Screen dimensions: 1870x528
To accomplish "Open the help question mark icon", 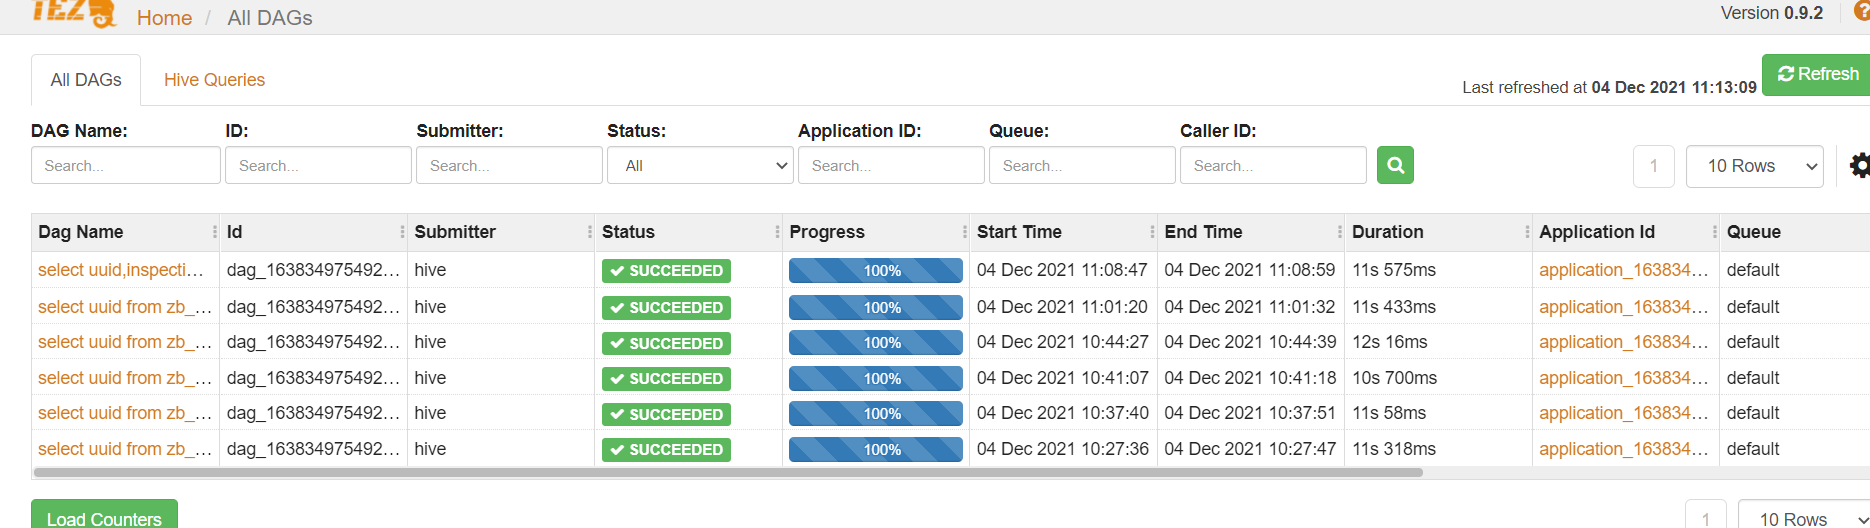I will [x=1862, y=11].
